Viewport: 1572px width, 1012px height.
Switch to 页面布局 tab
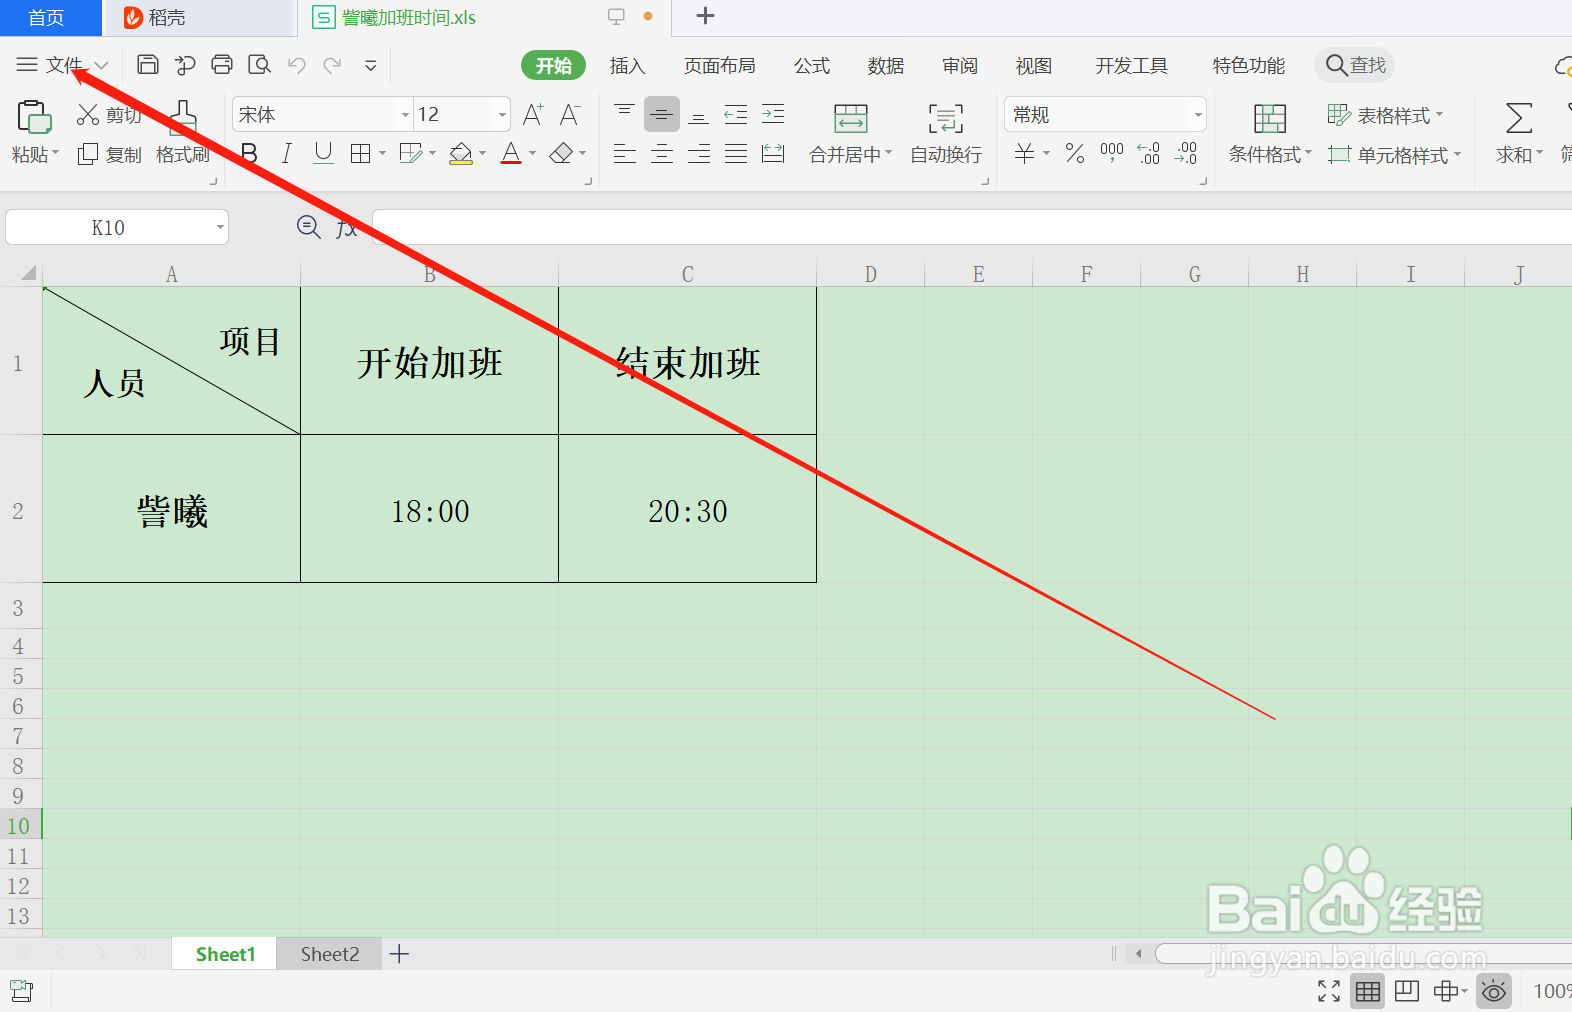pyautogui.click(x=719, y=66)
